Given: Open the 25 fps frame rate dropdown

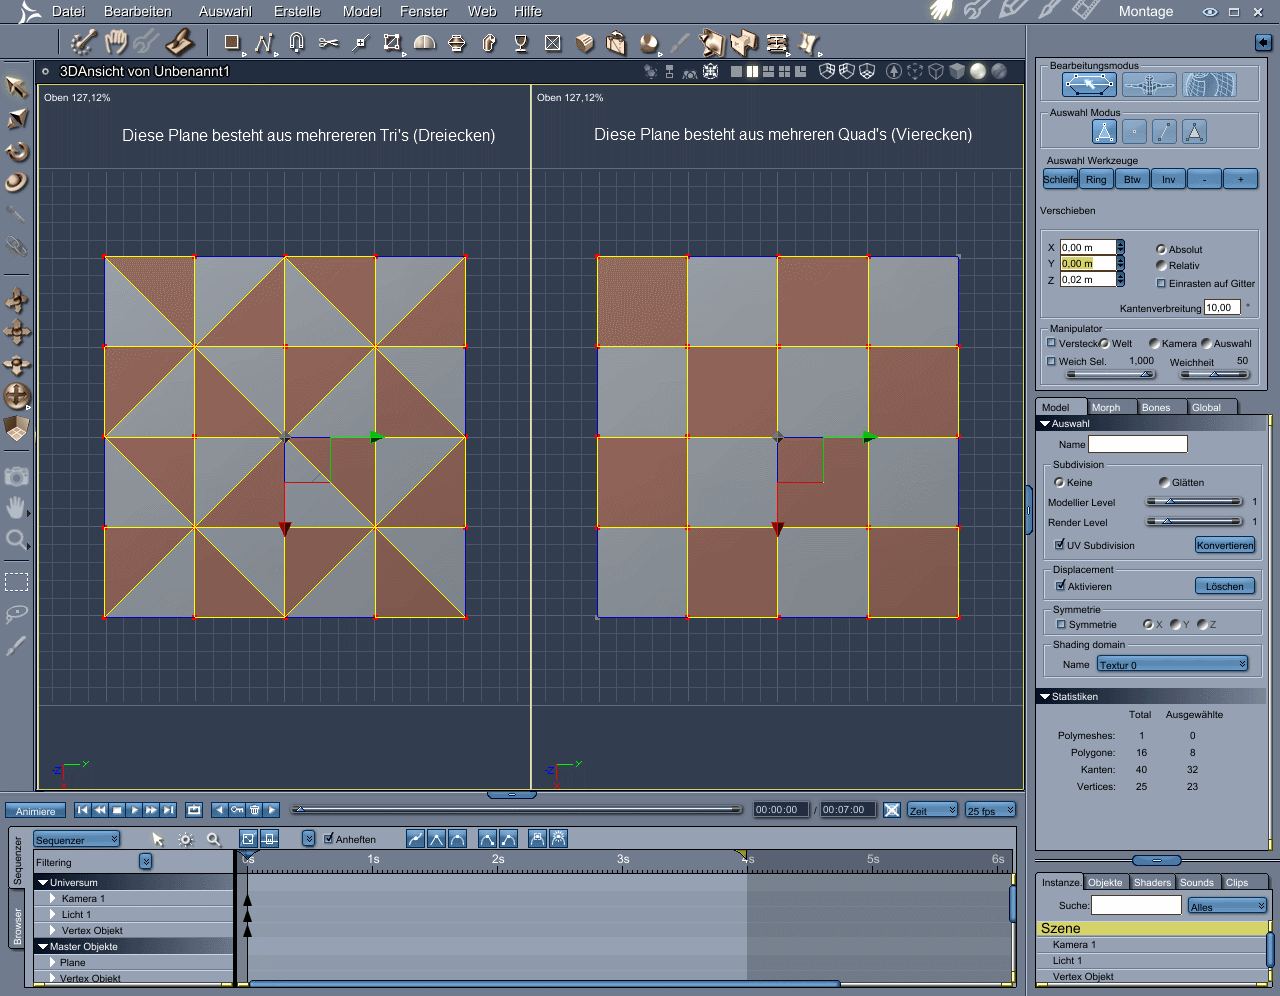Looking at the screenshot, I should pos(990,810).
